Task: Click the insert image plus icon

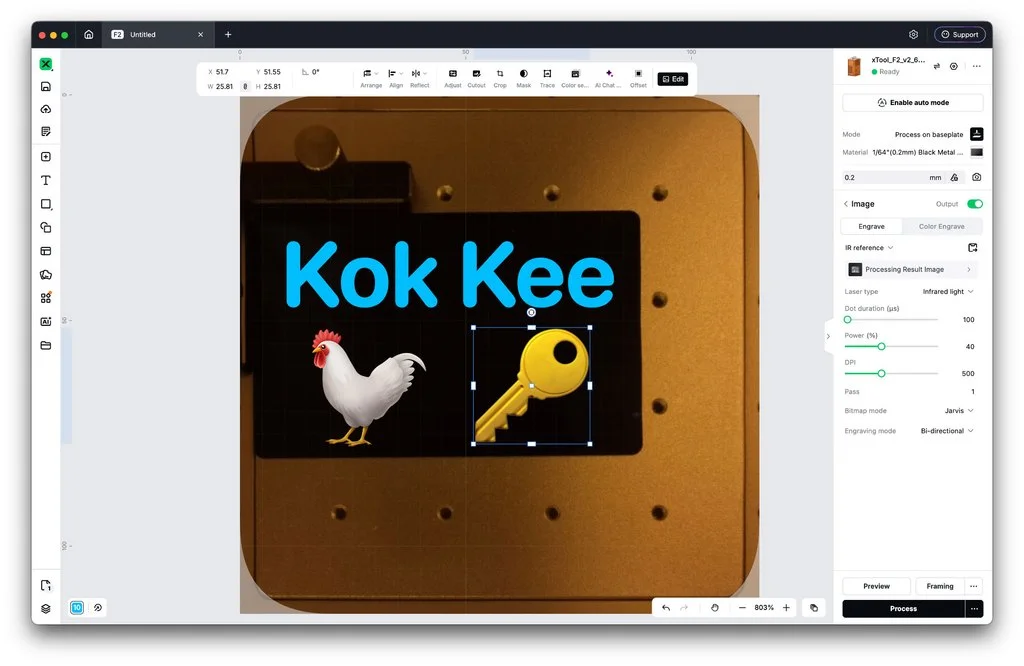Action: coord(46,157)
